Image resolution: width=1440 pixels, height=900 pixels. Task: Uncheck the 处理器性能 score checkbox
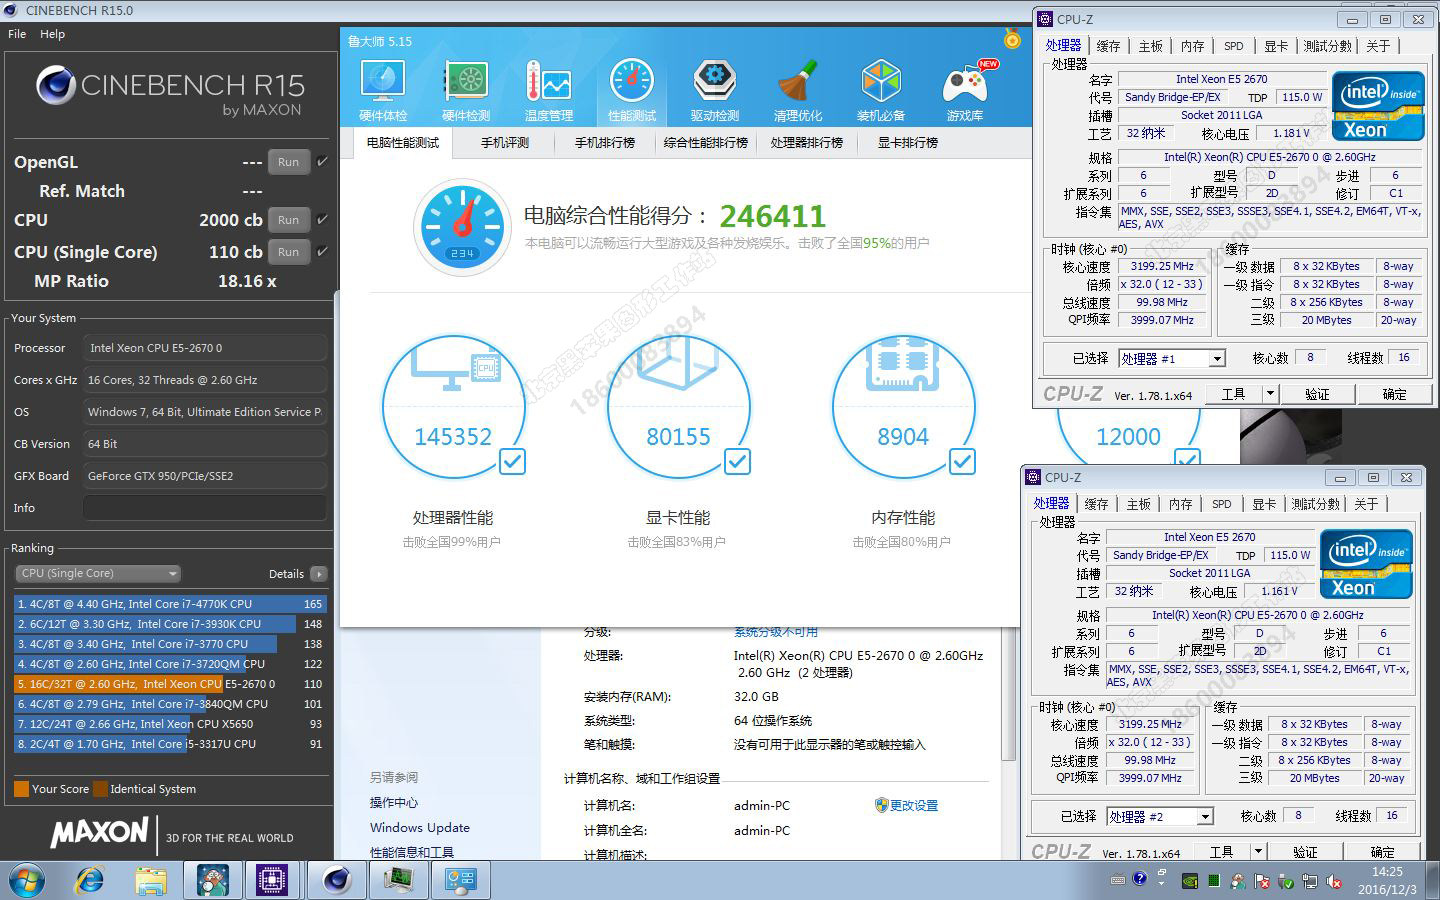512,461
